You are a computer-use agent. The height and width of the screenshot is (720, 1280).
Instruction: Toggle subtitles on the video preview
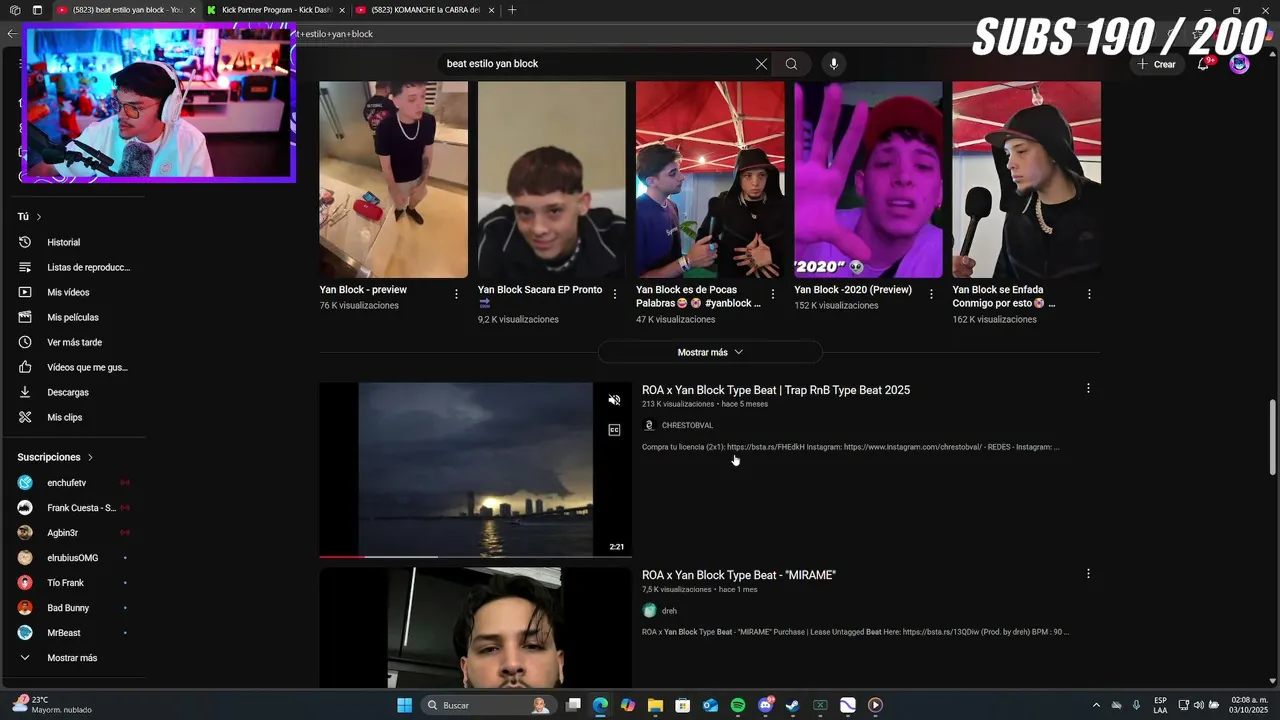pos(614,430)
